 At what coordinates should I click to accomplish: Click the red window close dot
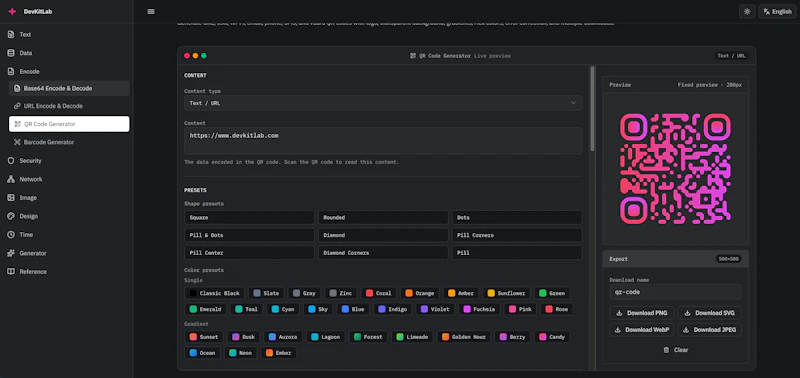click(x=187, y=56)
